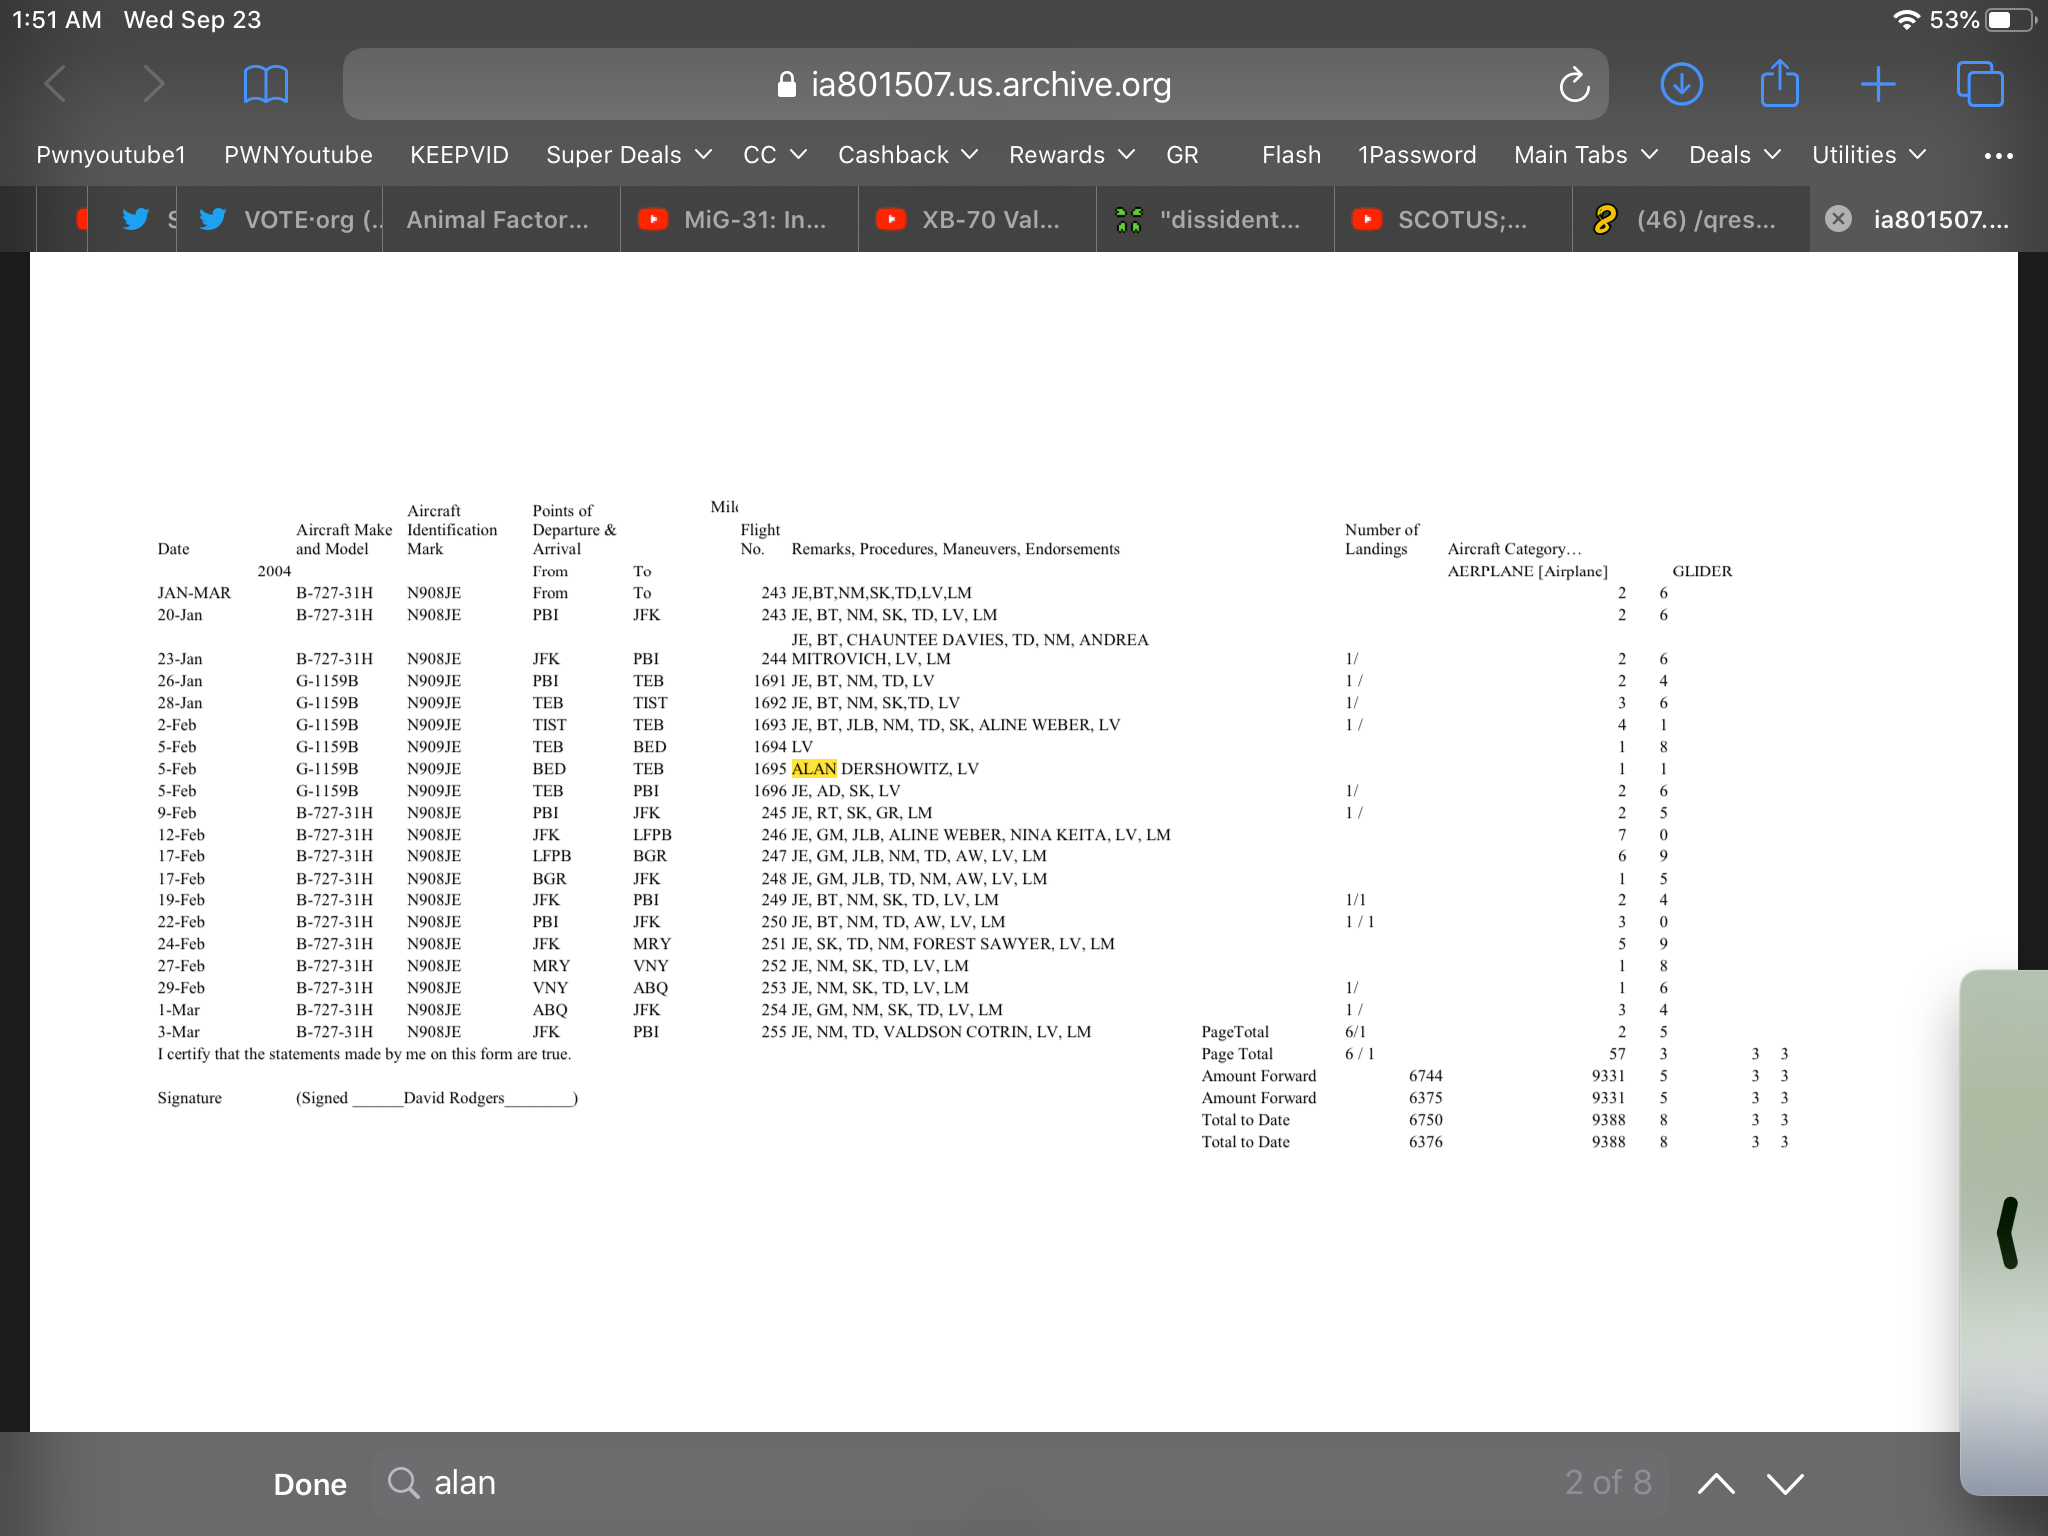
Task: Tap the 'JAN-MAR' date cell
Action: [x=194, y=593]
